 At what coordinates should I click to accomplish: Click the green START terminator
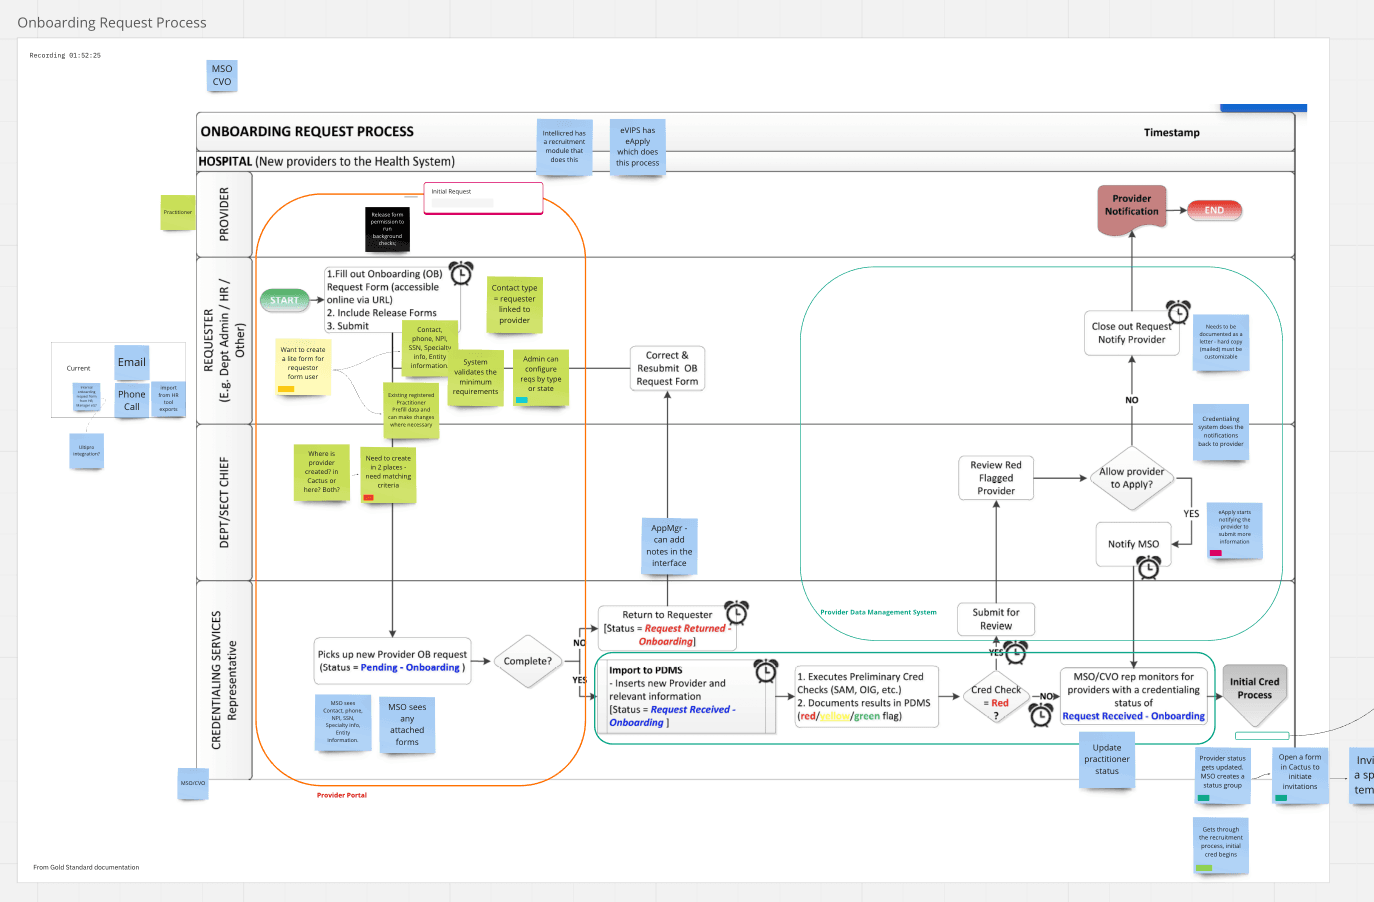(x=284, y=299)
